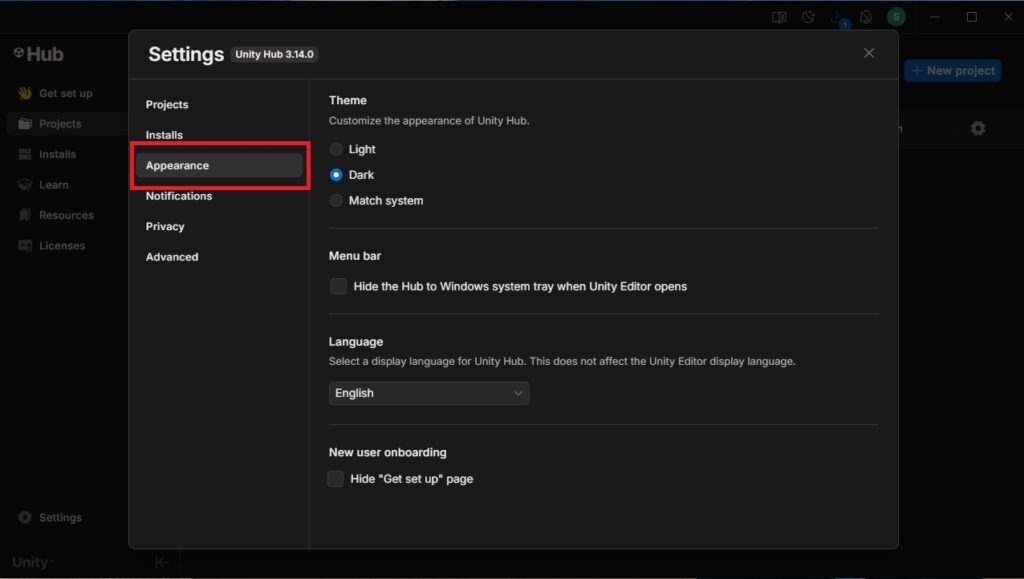The width and height of the screenshot is (1024, 579).
Task: Click the Settings dialog title
Action: coord(186,54)
